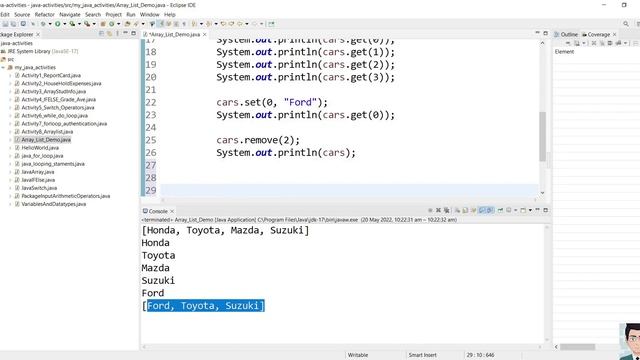Run the program with green Run icon
The image size is (640, 360).
58,24
